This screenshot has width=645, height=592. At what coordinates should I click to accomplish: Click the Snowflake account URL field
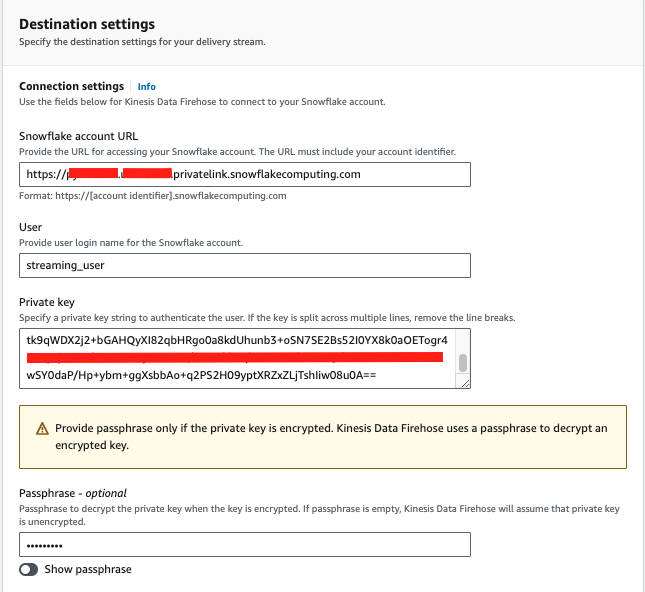coord(244,174)
